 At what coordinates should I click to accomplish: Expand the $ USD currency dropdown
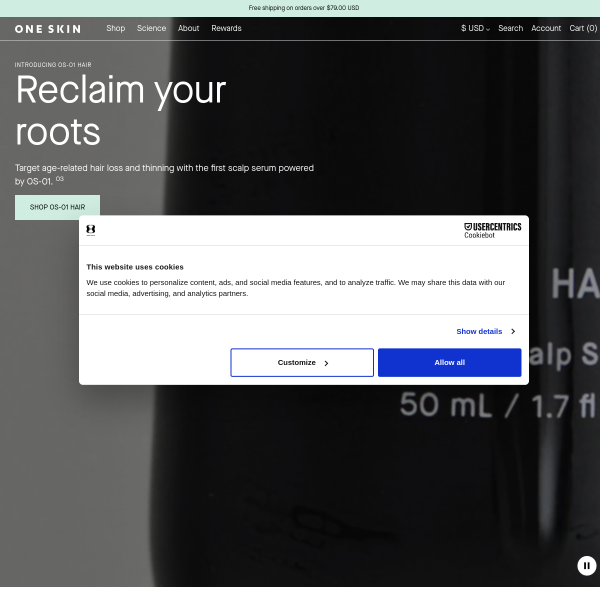coord(475,28)
